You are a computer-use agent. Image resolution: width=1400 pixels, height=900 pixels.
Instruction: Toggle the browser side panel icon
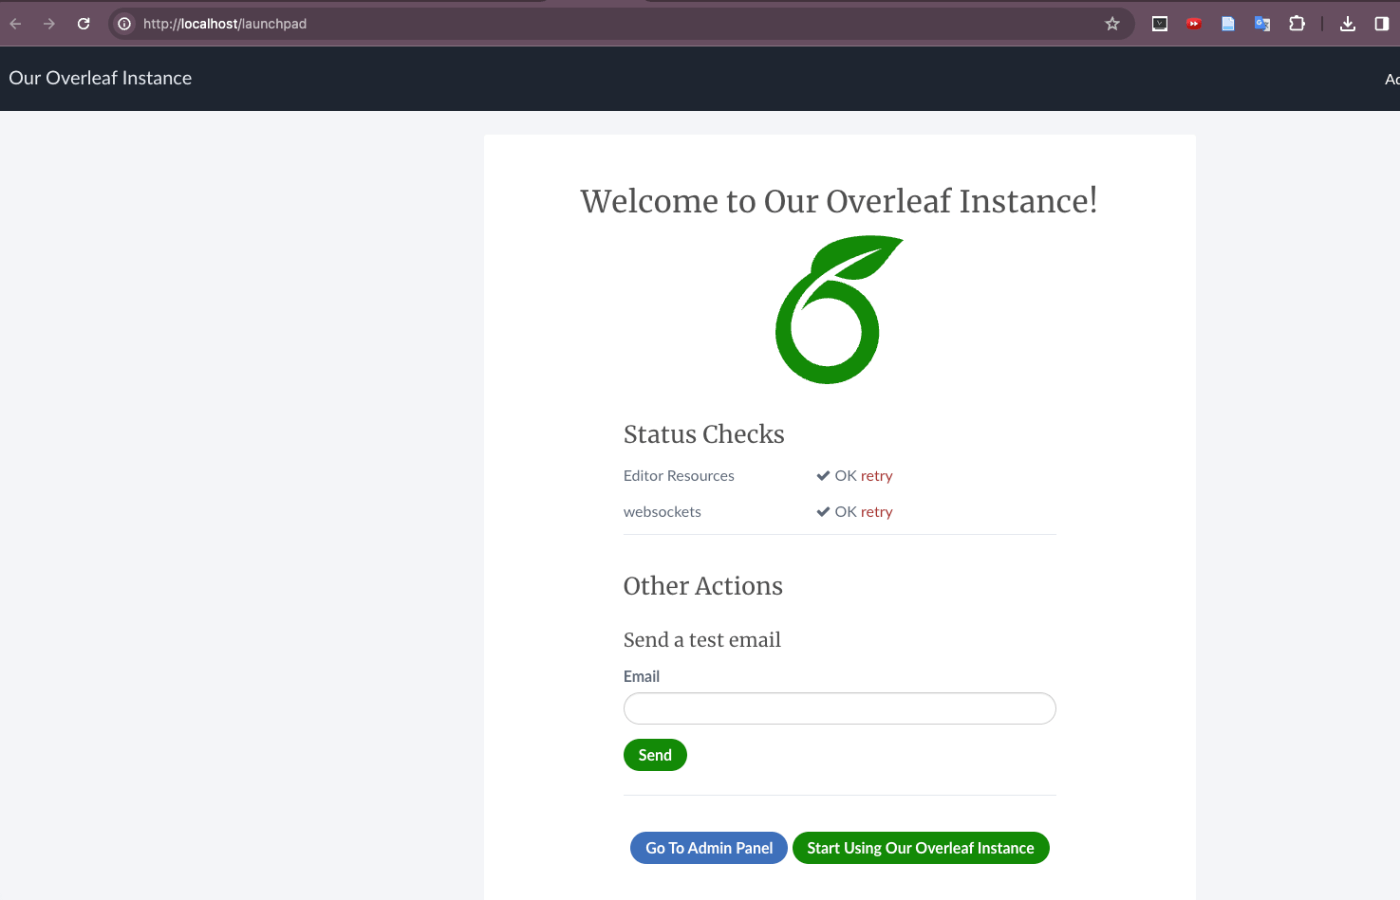click(1382, 24)
